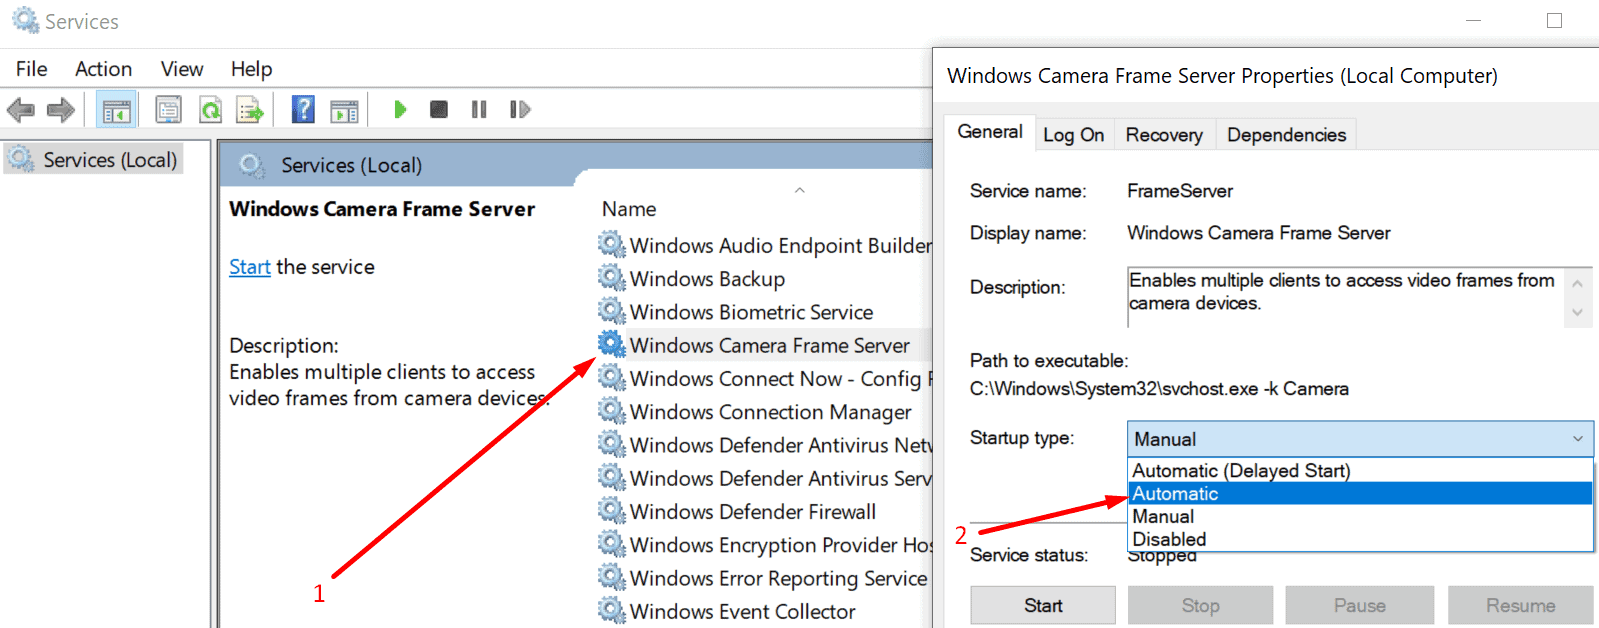Click the green Start Service play icon
Viewport: 1599px width, 628px height.
pyautogui.click(x=400, y=109)
